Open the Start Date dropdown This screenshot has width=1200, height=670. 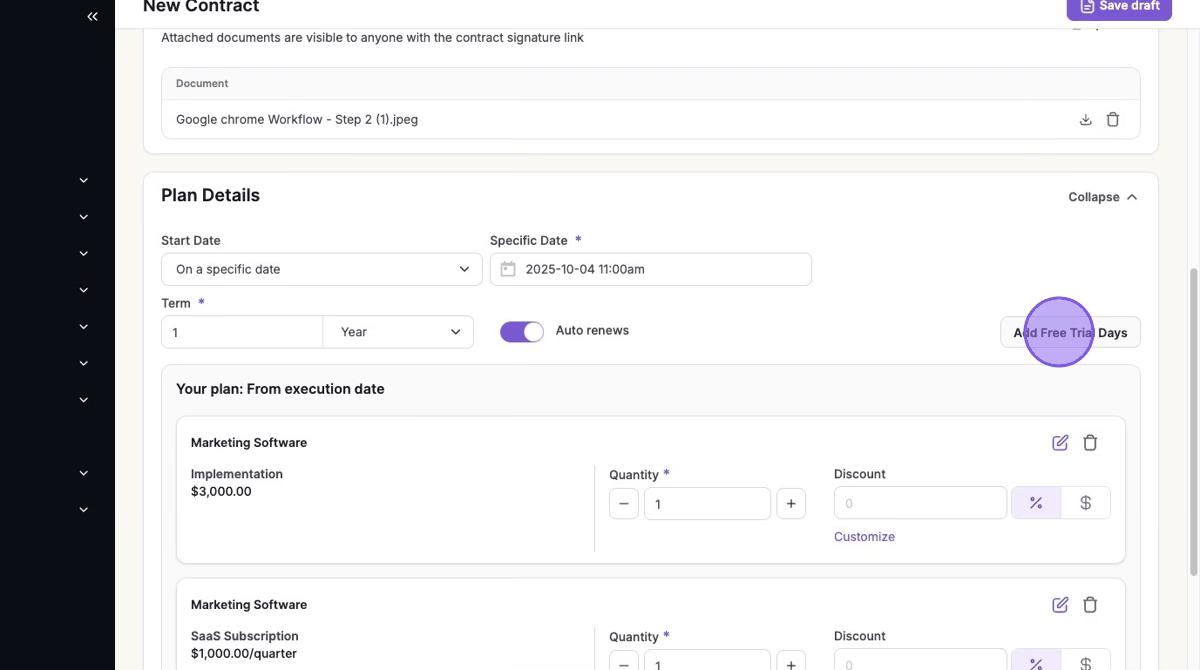(x=321, y=269)
